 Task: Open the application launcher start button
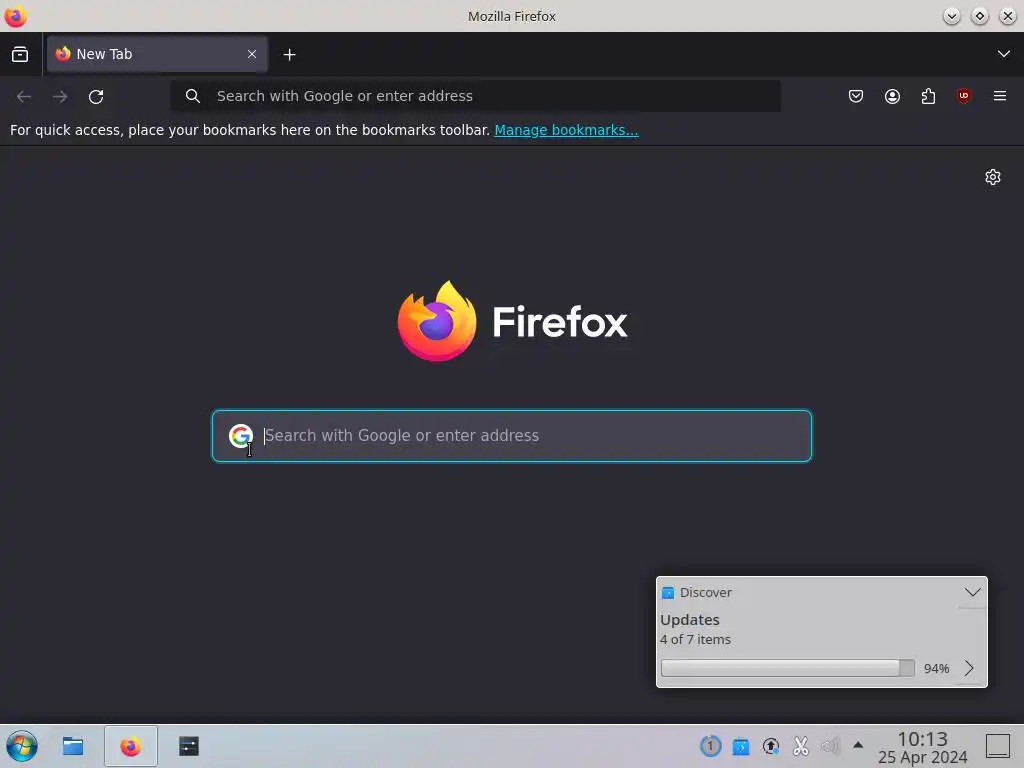(x=22, y=746)
